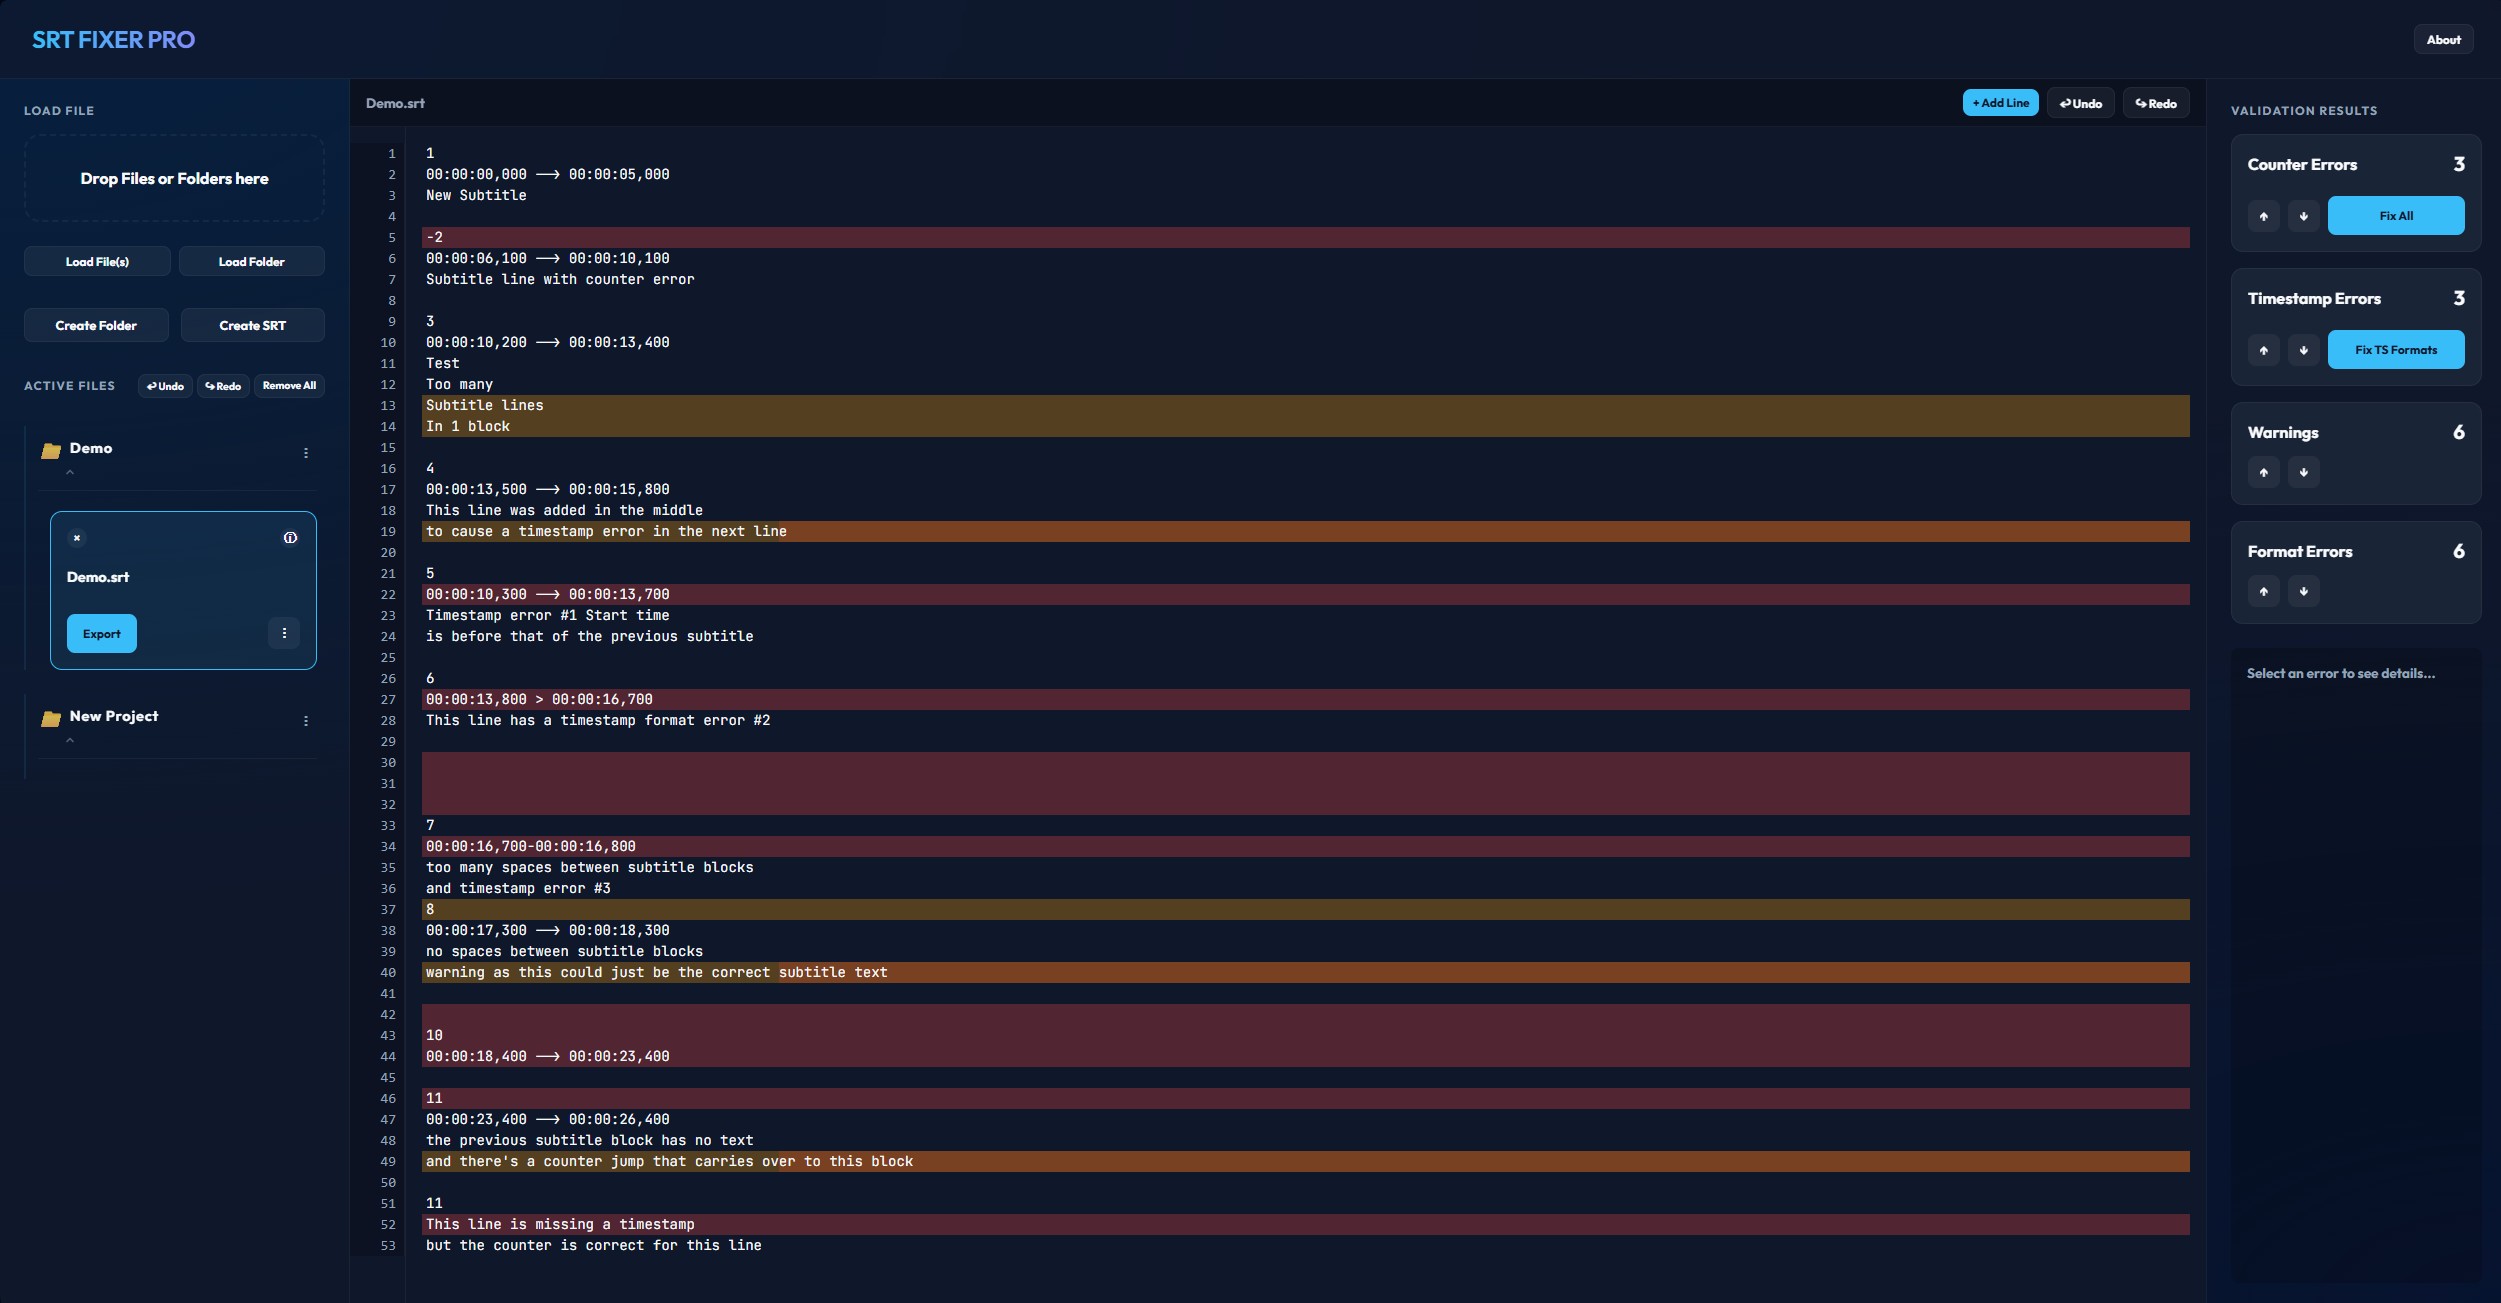The image size is (2501, 1303).
Task: Click Load File(s) button
Action: pyautogui.click(x=97, y=262)
